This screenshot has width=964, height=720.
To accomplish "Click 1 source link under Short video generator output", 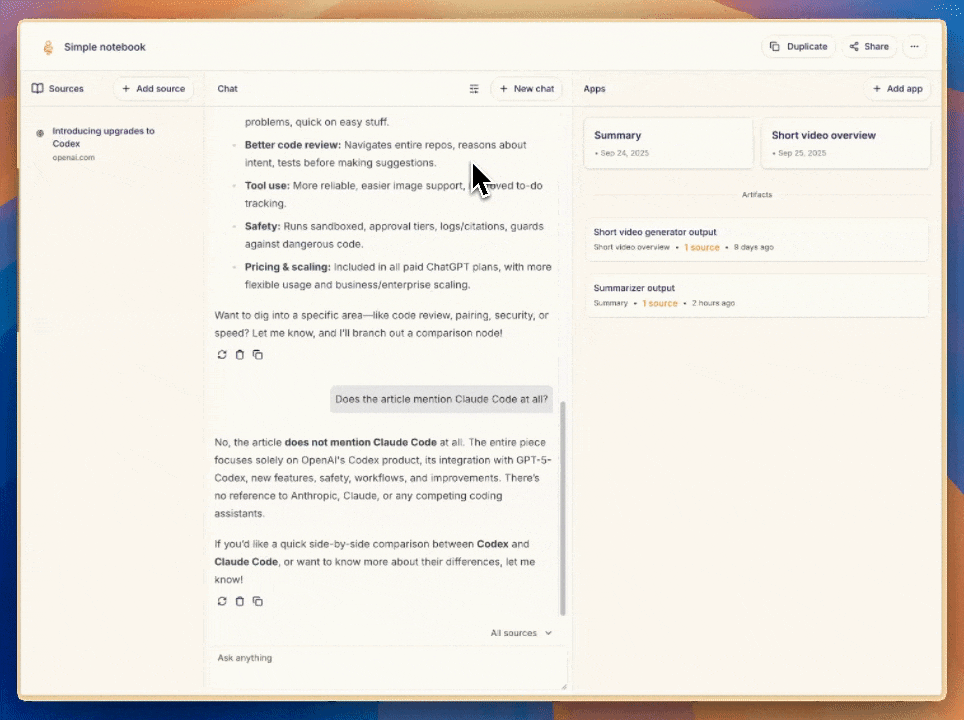I will tap(701, 247).
